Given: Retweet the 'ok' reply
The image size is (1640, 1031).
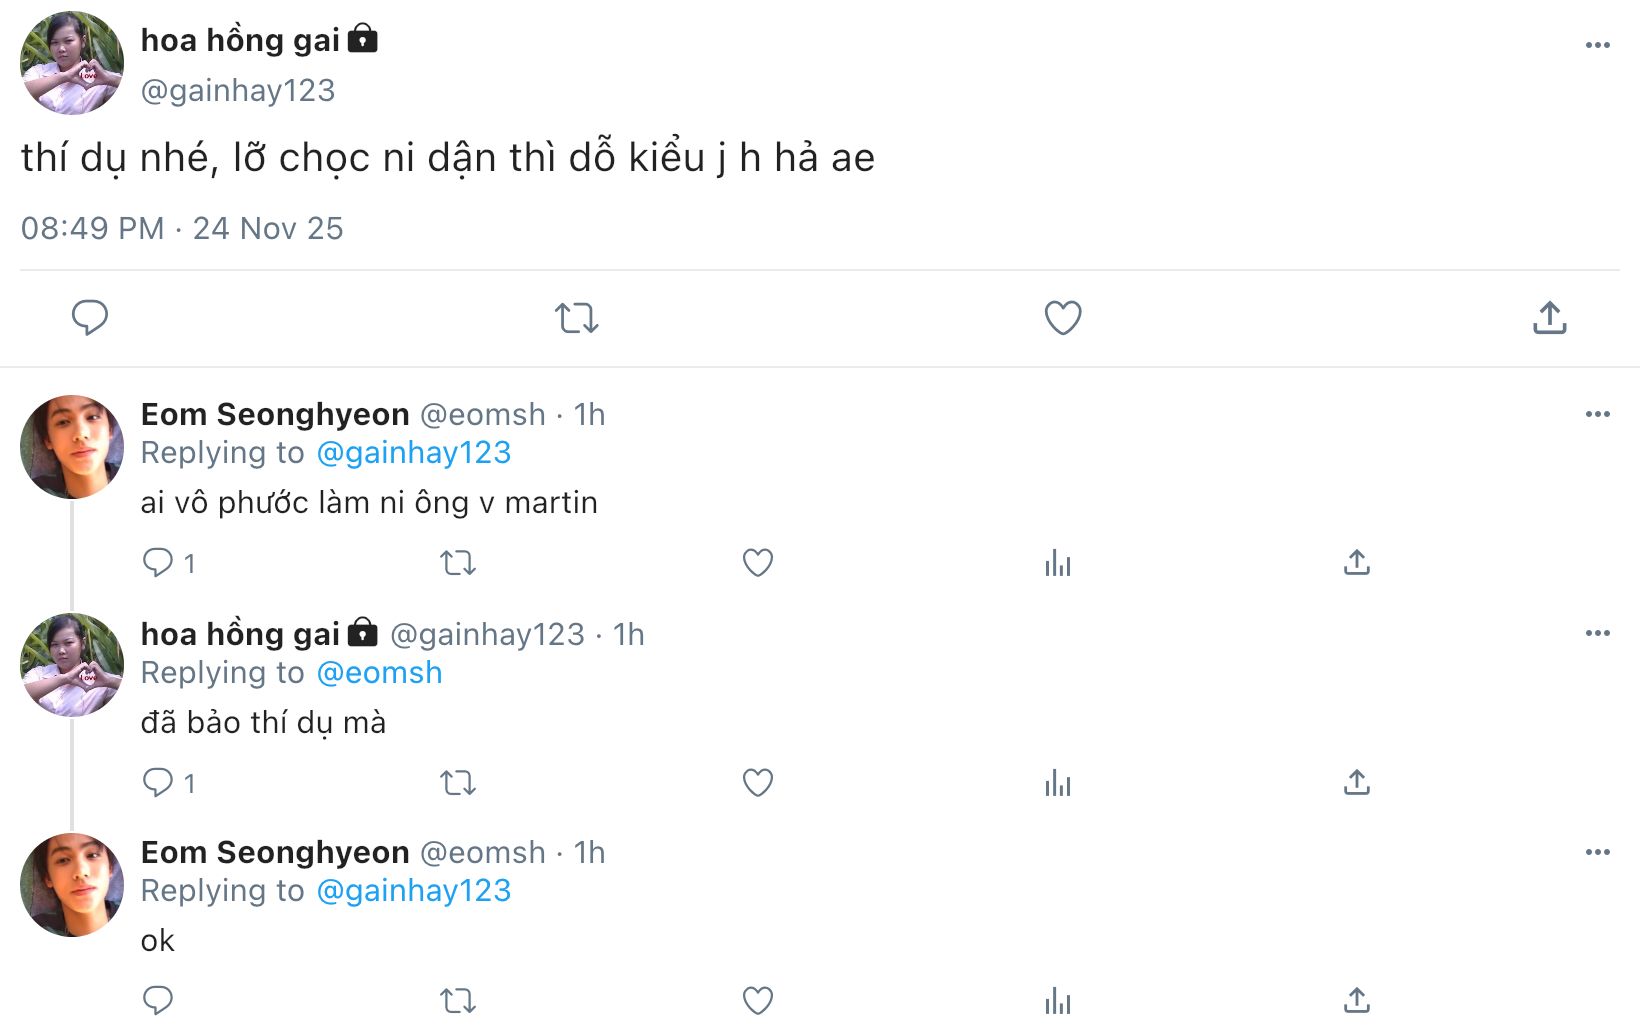Looking at the screenshot, I should [458, 1000].
